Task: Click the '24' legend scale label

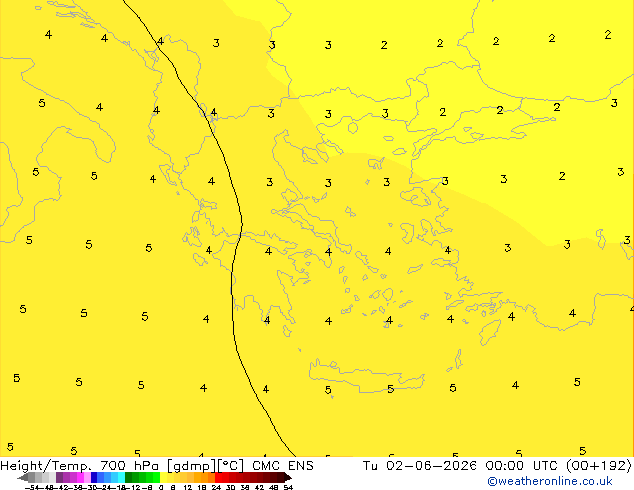Action: click(216, 487)
